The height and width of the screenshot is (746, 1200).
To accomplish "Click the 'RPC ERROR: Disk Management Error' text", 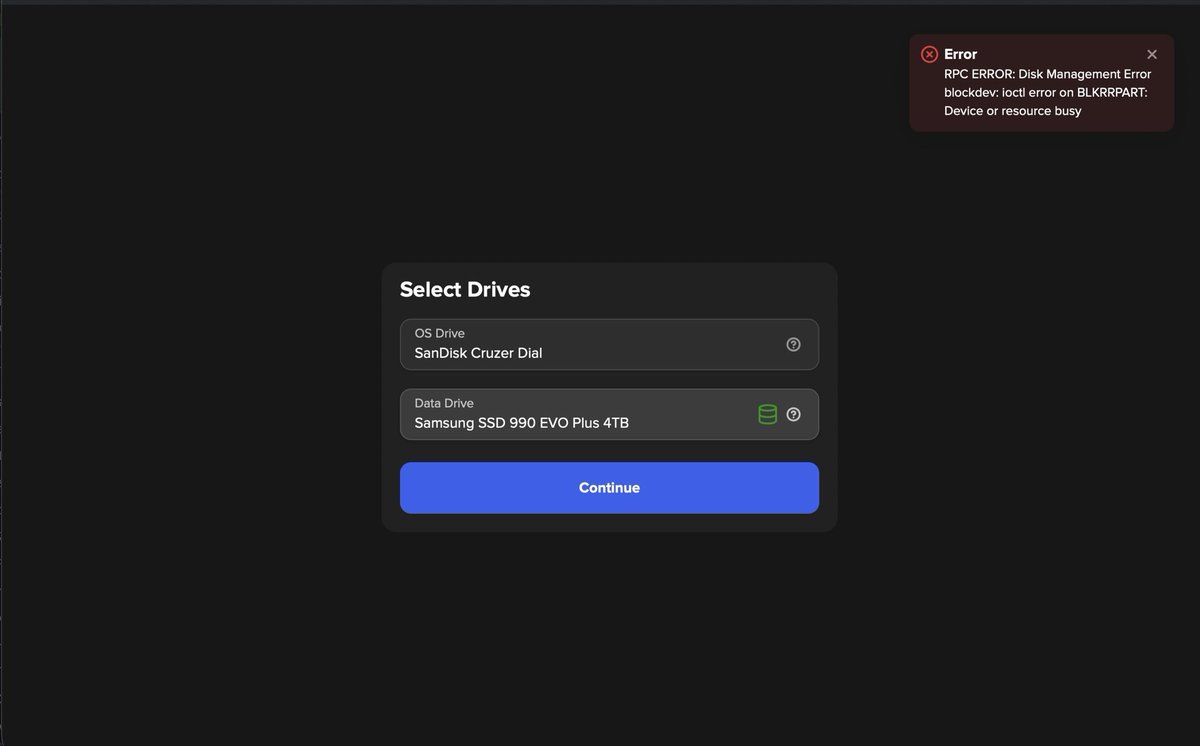I will click(1047, 74).
